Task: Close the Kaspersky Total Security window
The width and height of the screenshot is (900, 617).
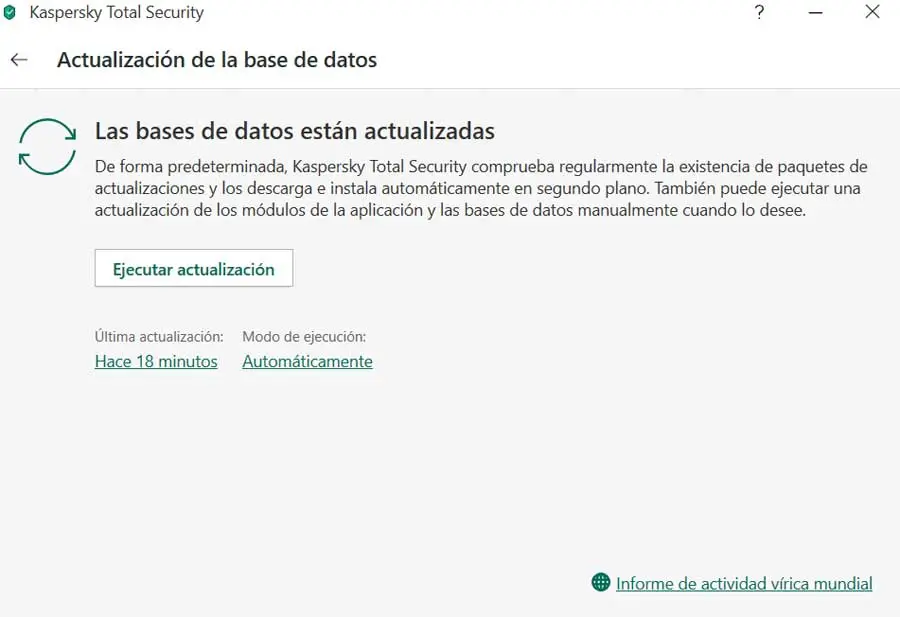Action: pos(872,11)
